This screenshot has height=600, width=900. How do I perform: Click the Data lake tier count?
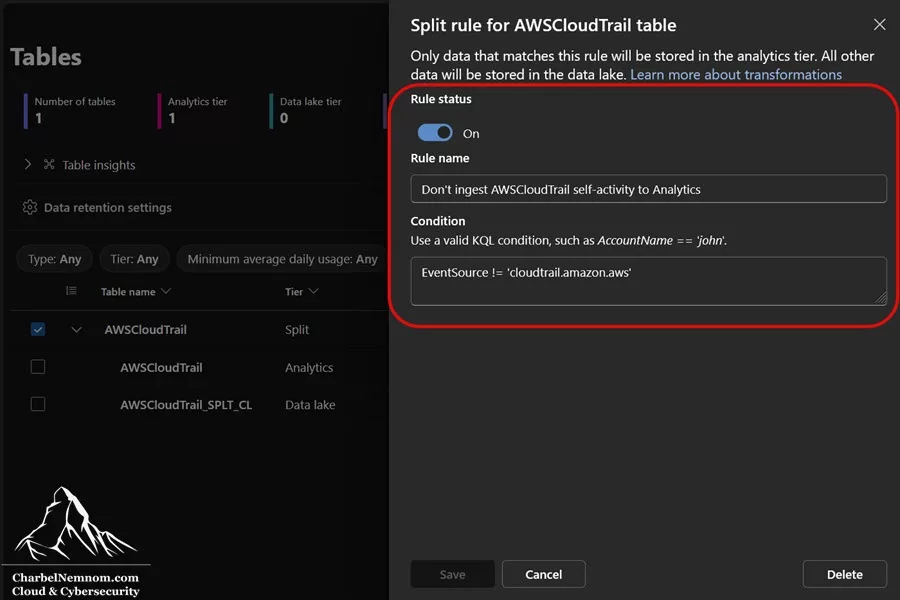tap(284, 118)
